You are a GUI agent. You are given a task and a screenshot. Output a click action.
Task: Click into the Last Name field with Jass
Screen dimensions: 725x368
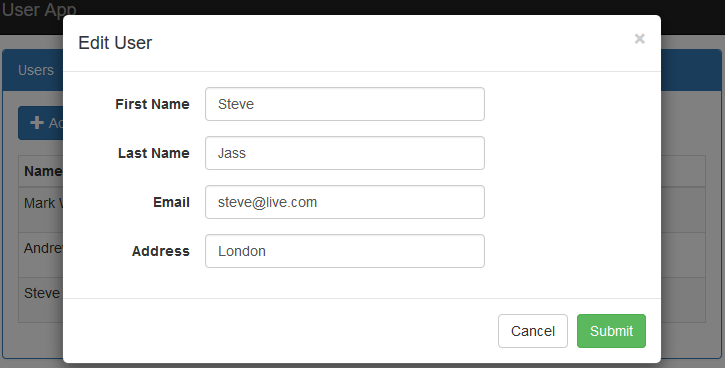pos(345,153)
